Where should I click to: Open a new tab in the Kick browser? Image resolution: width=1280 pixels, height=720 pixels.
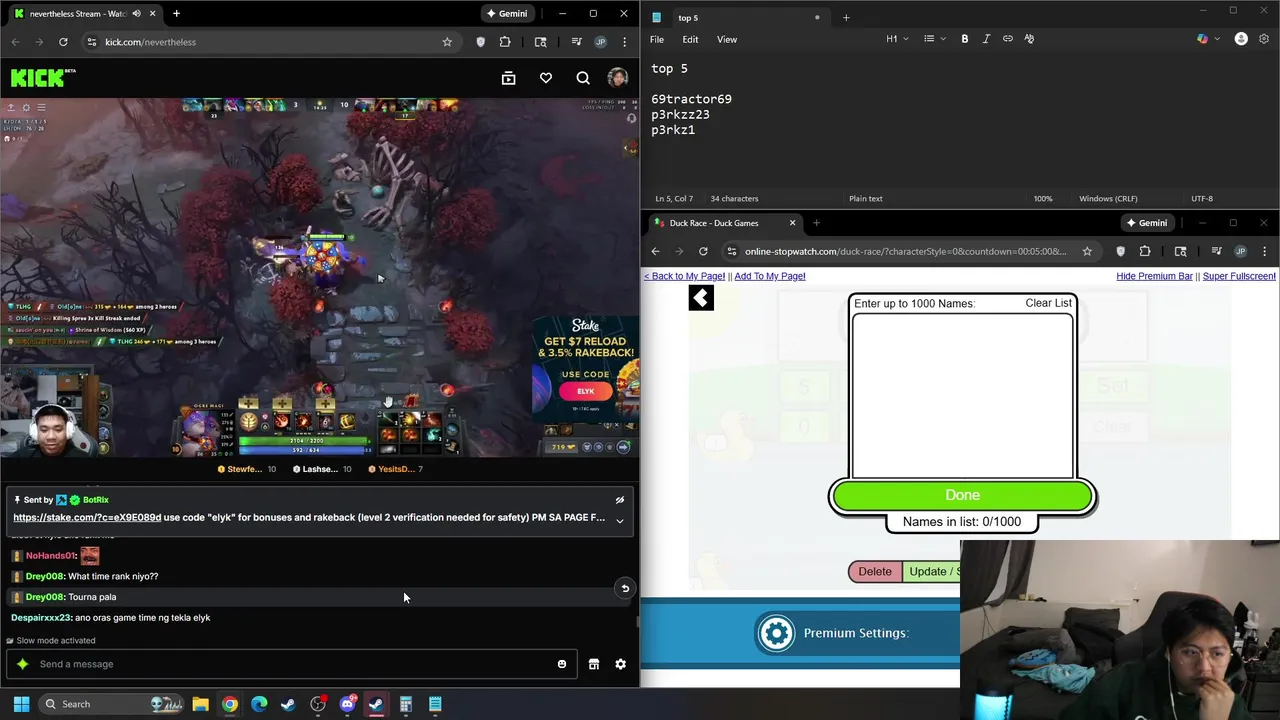(176, 14)
